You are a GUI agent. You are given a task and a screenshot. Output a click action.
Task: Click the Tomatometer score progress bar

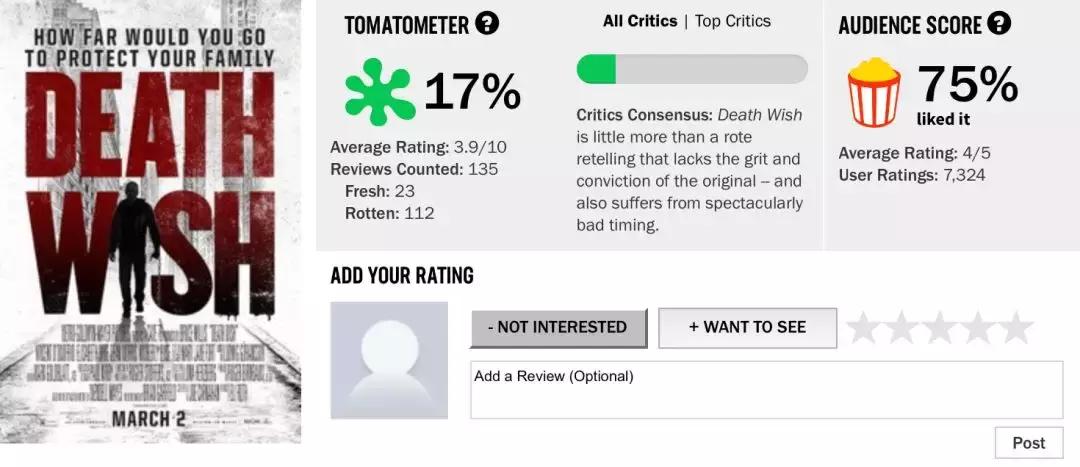(692, 69)
